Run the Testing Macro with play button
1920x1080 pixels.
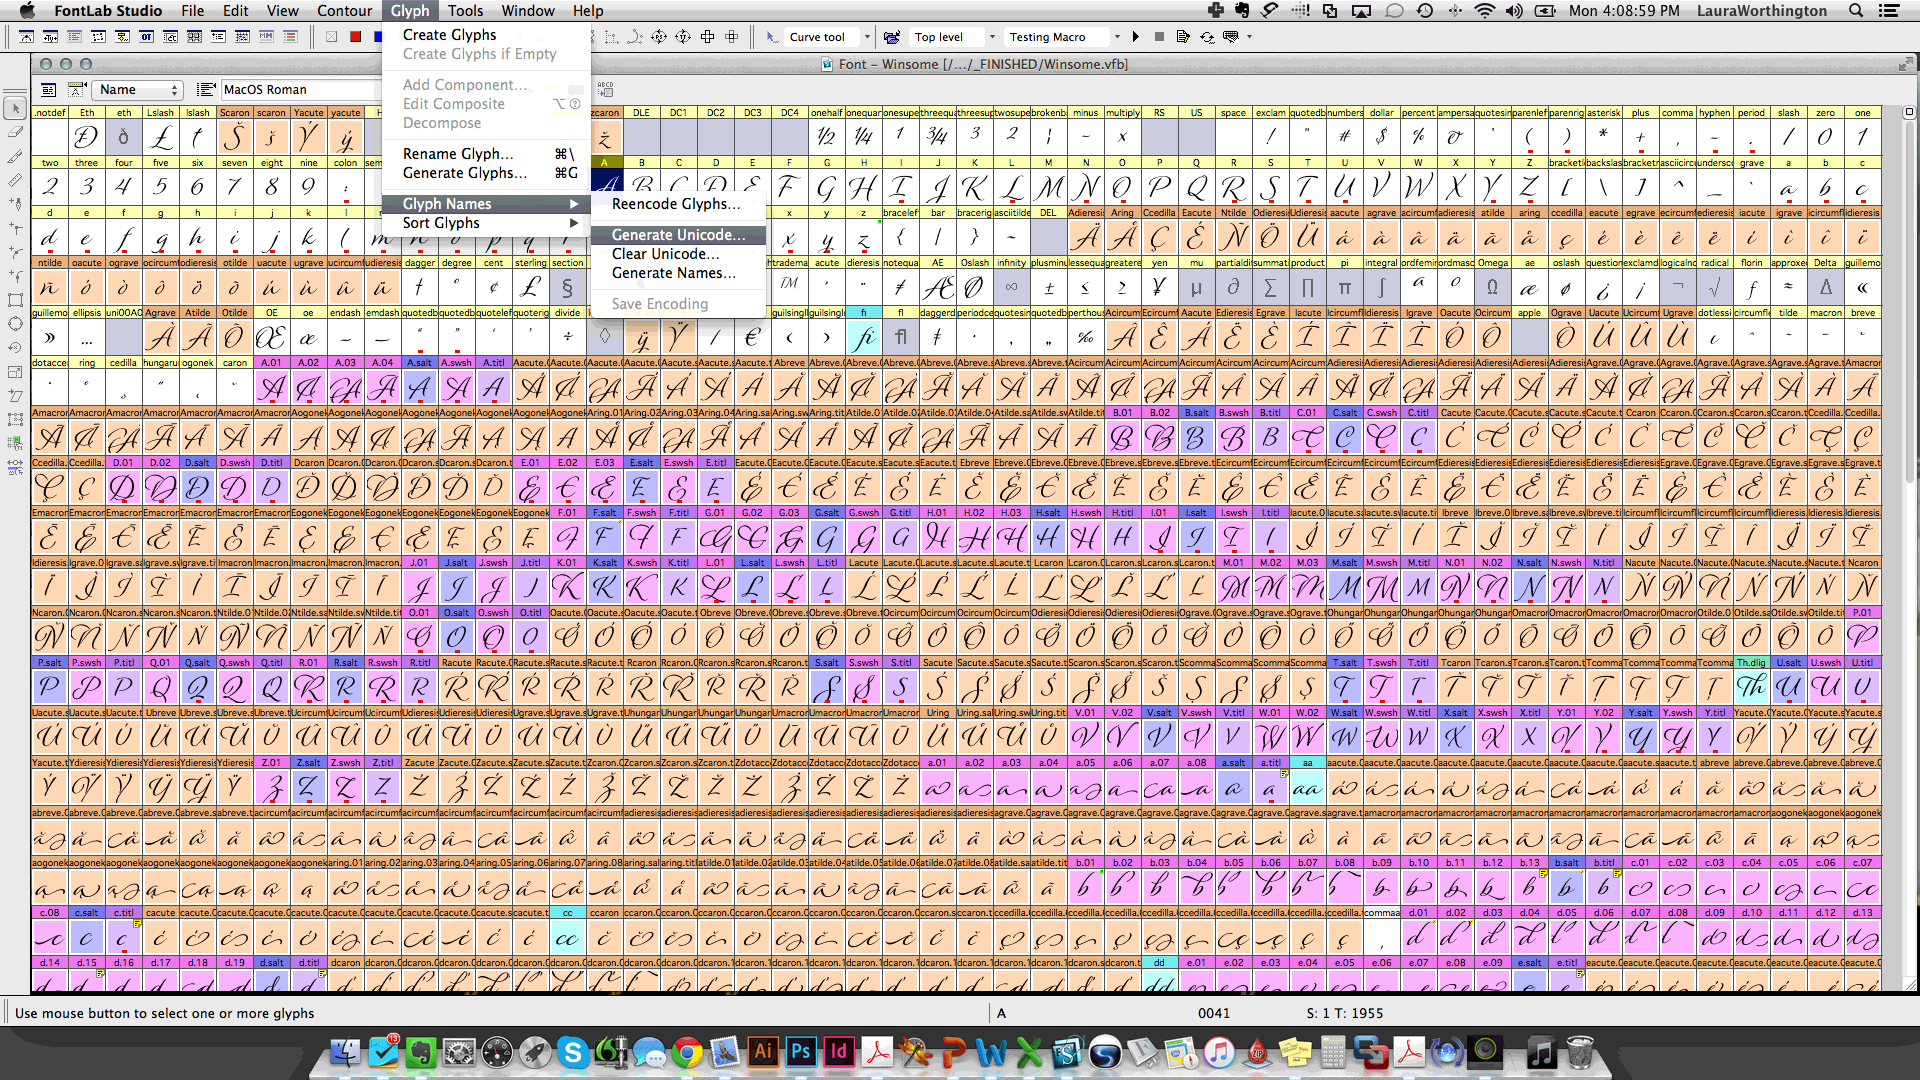tap(1136, 37)
